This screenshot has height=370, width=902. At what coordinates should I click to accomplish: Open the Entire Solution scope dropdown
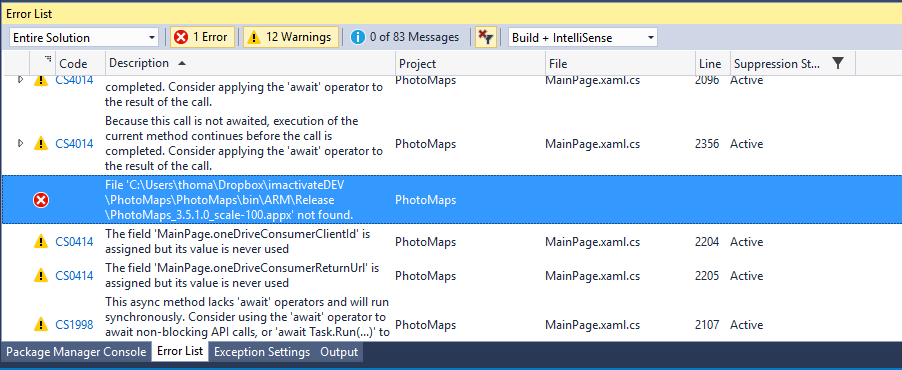[x=84, y=38]
